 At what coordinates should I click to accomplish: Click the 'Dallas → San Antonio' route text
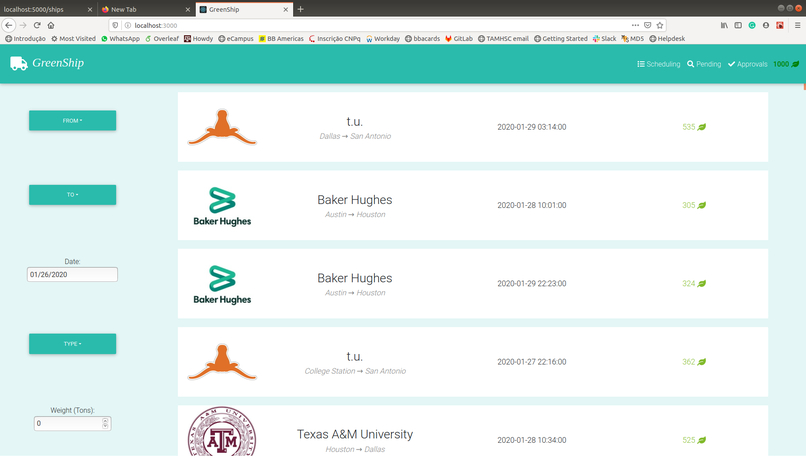tap(355, 136)
